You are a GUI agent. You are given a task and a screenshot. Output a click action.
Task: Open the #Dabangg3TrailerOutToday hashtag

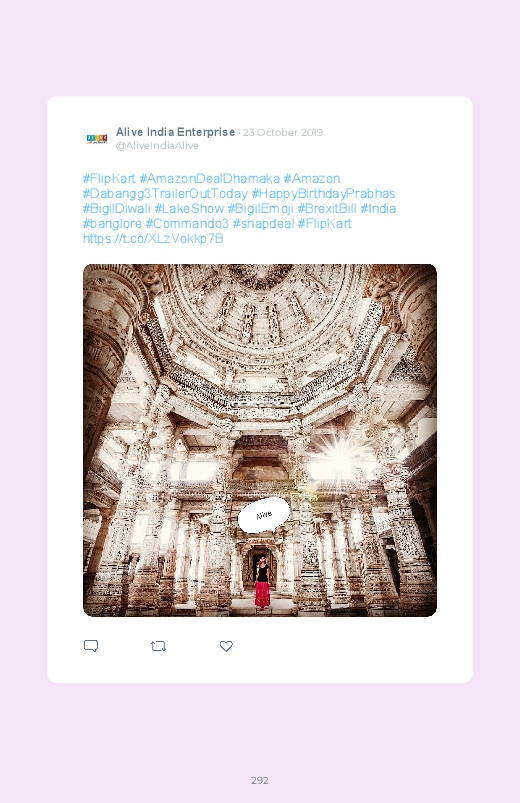pyautogui.click(x=165, y=194)
